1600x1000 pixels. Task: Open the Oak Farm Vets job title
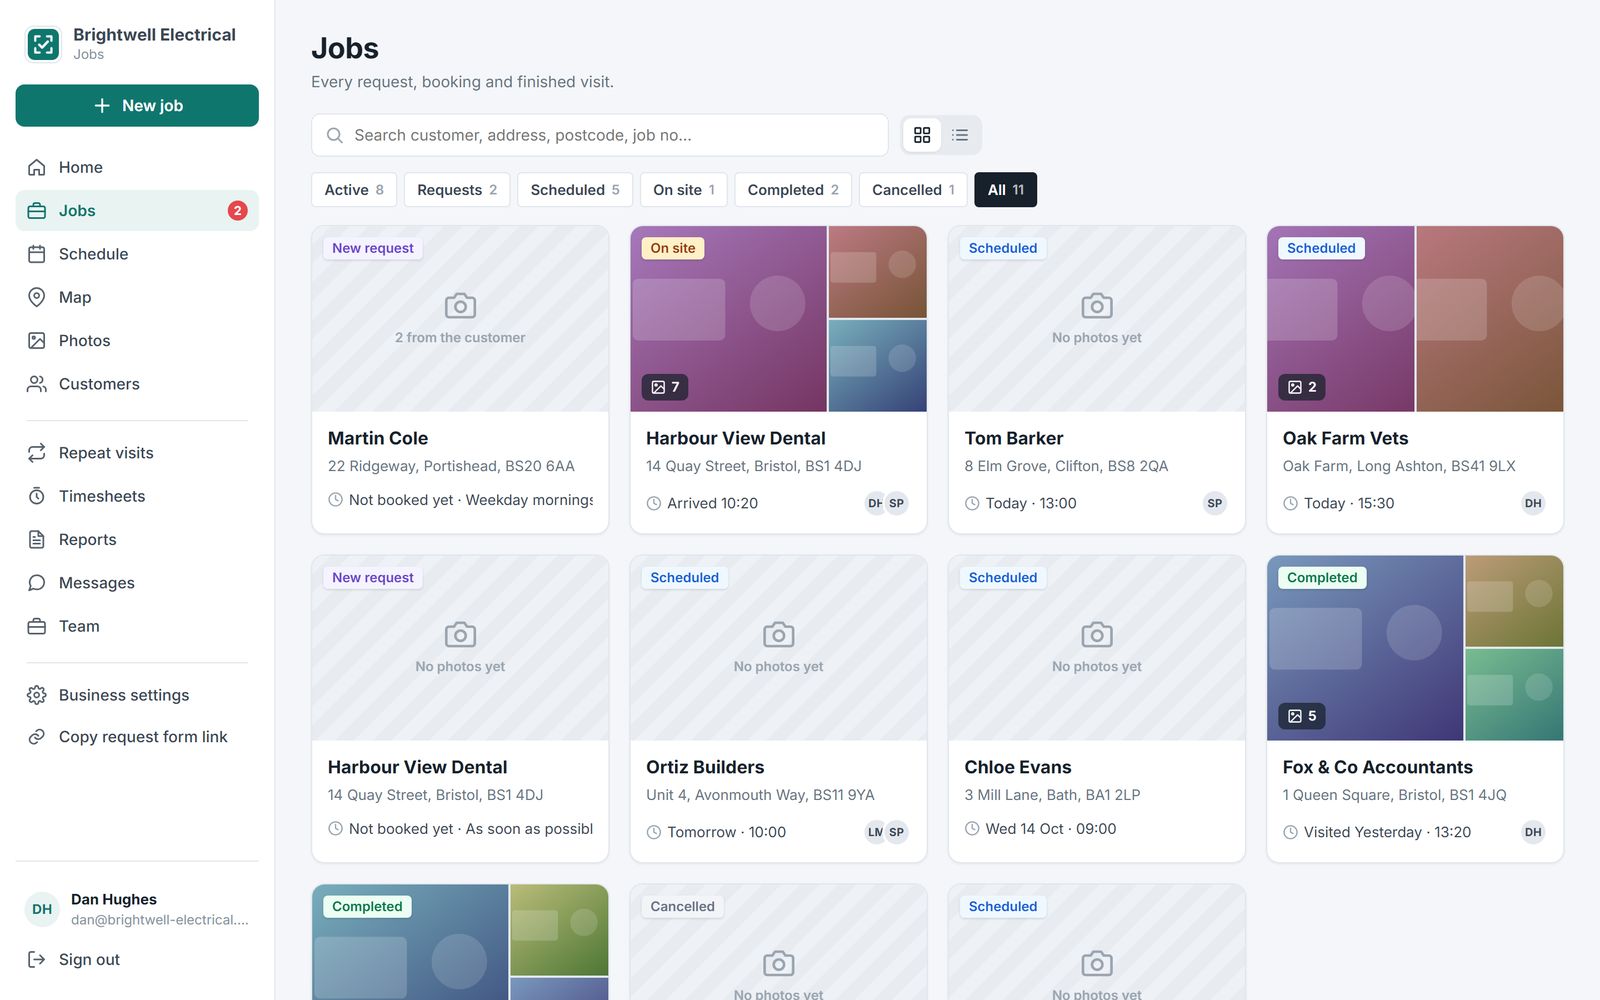pyautogui.click(x=1345, y=438)
